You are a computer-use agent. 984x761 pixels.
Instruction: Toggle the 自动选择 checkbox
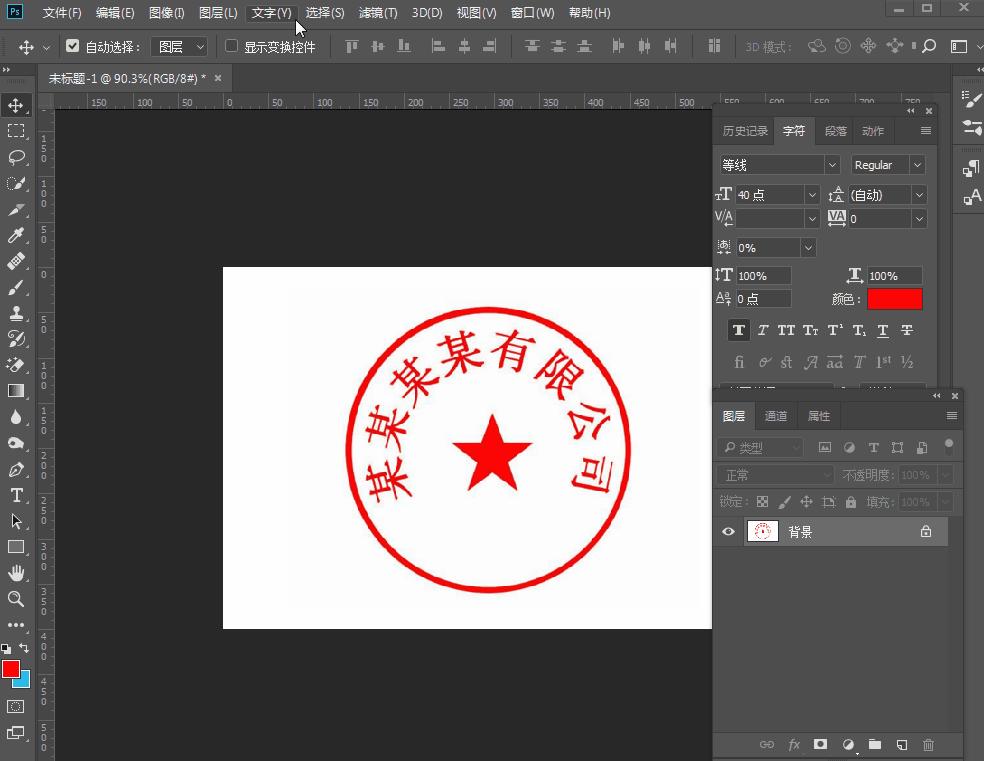pos(72,45)
